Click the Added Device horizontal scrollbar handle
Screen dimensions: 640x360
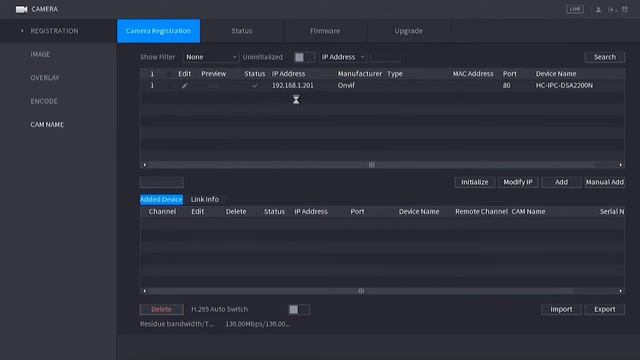[x=361, y=291]
